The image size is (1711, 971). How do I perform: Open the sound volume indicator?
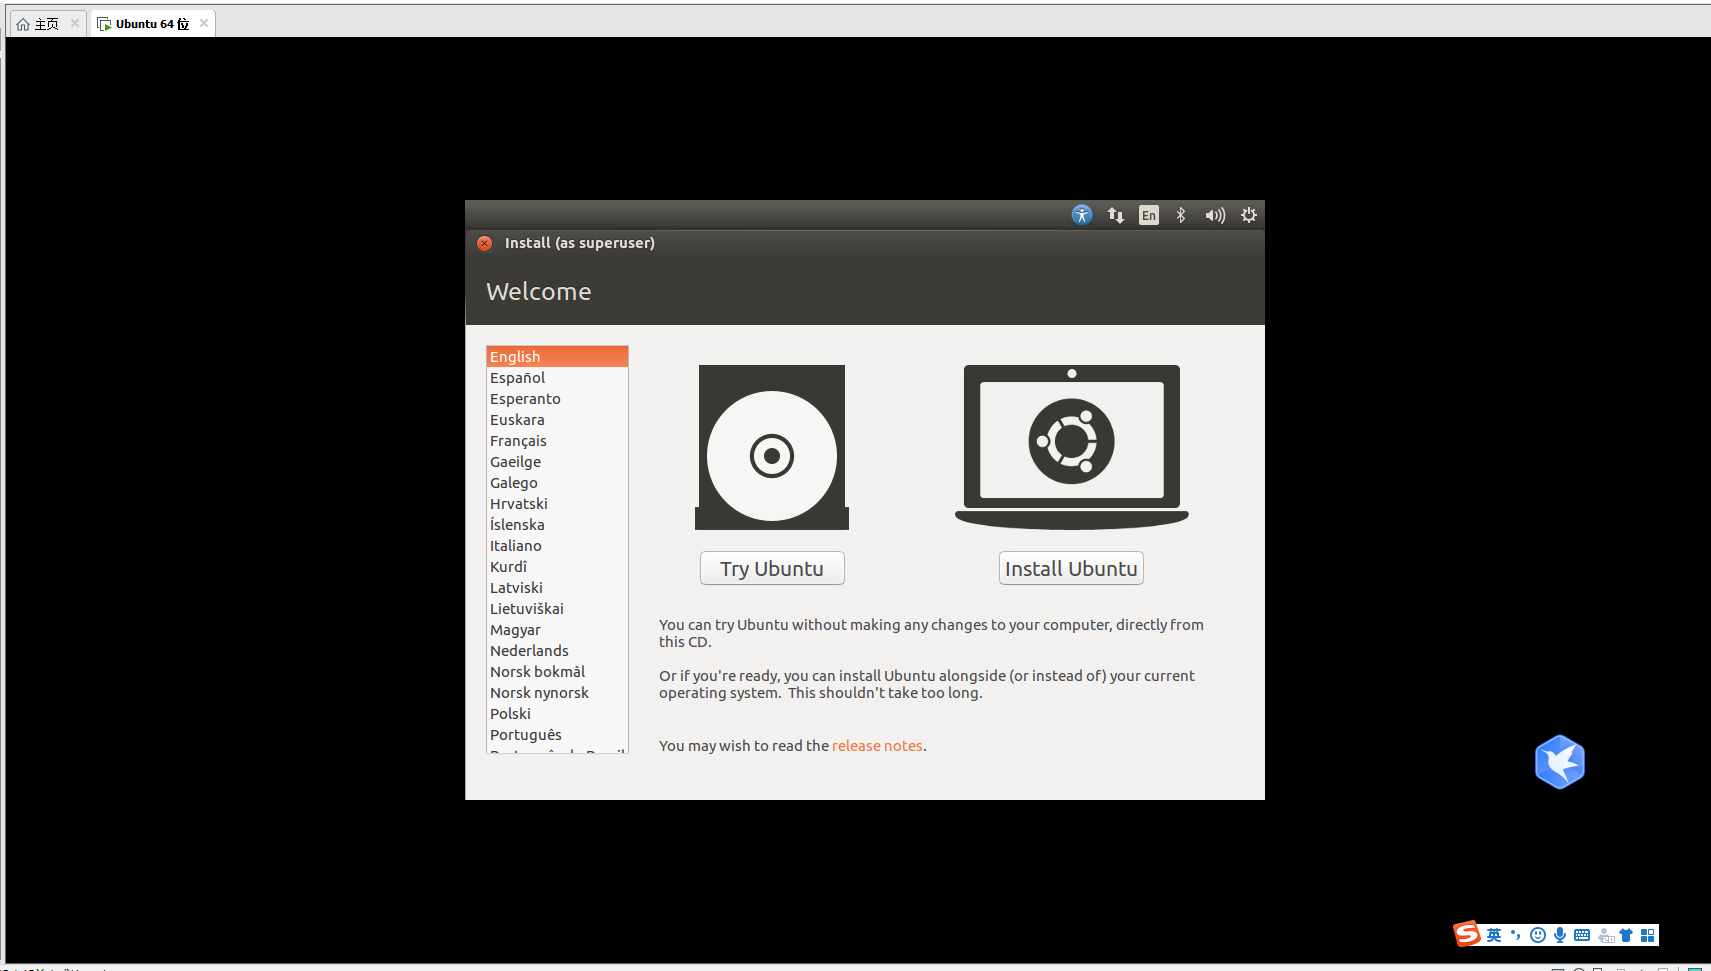click(1215, 215)
